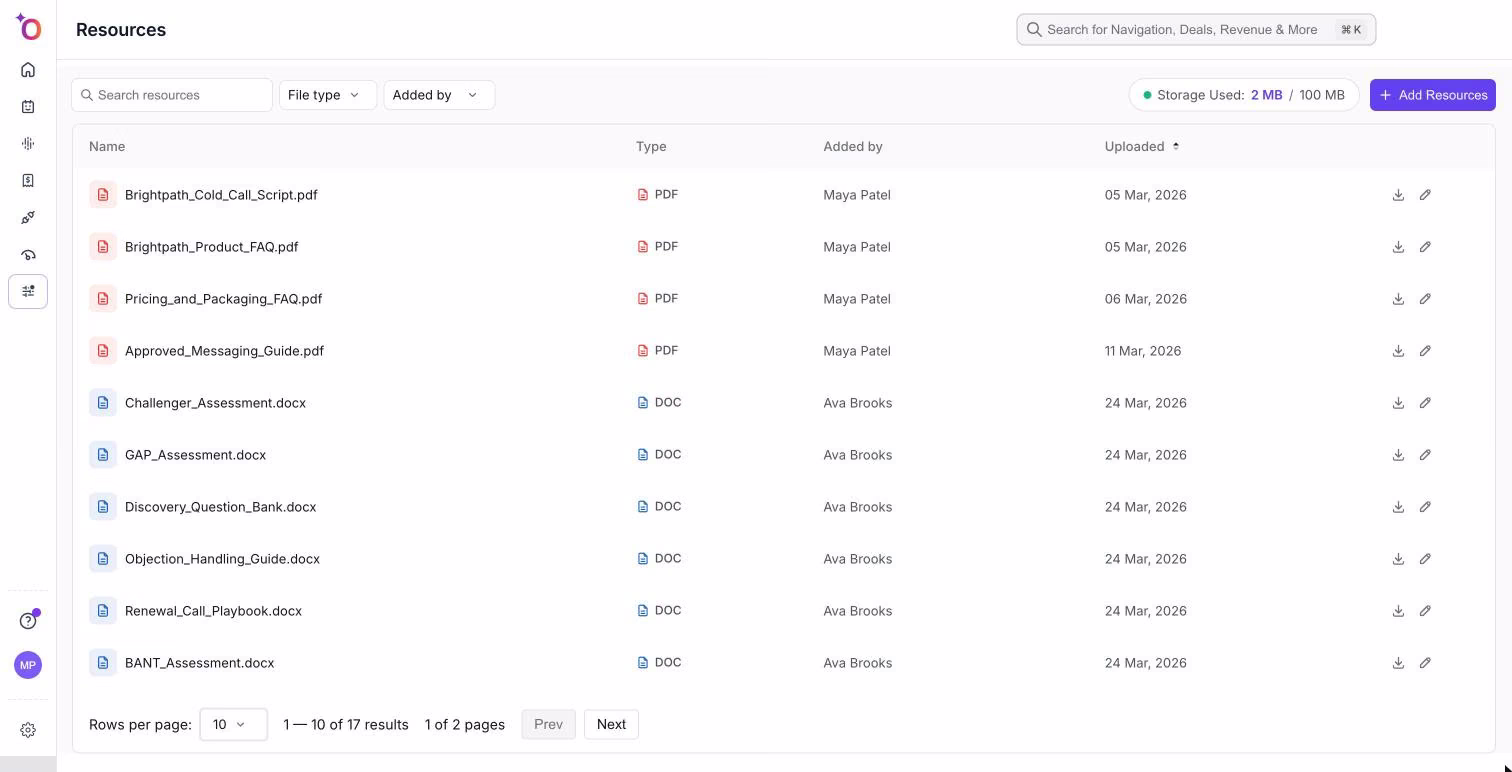The image size is (1512, 772).
Task: Edit Brightpath_Product_FAQ.pdf with the pencil icon
Action: click(x=1425, y=247)
